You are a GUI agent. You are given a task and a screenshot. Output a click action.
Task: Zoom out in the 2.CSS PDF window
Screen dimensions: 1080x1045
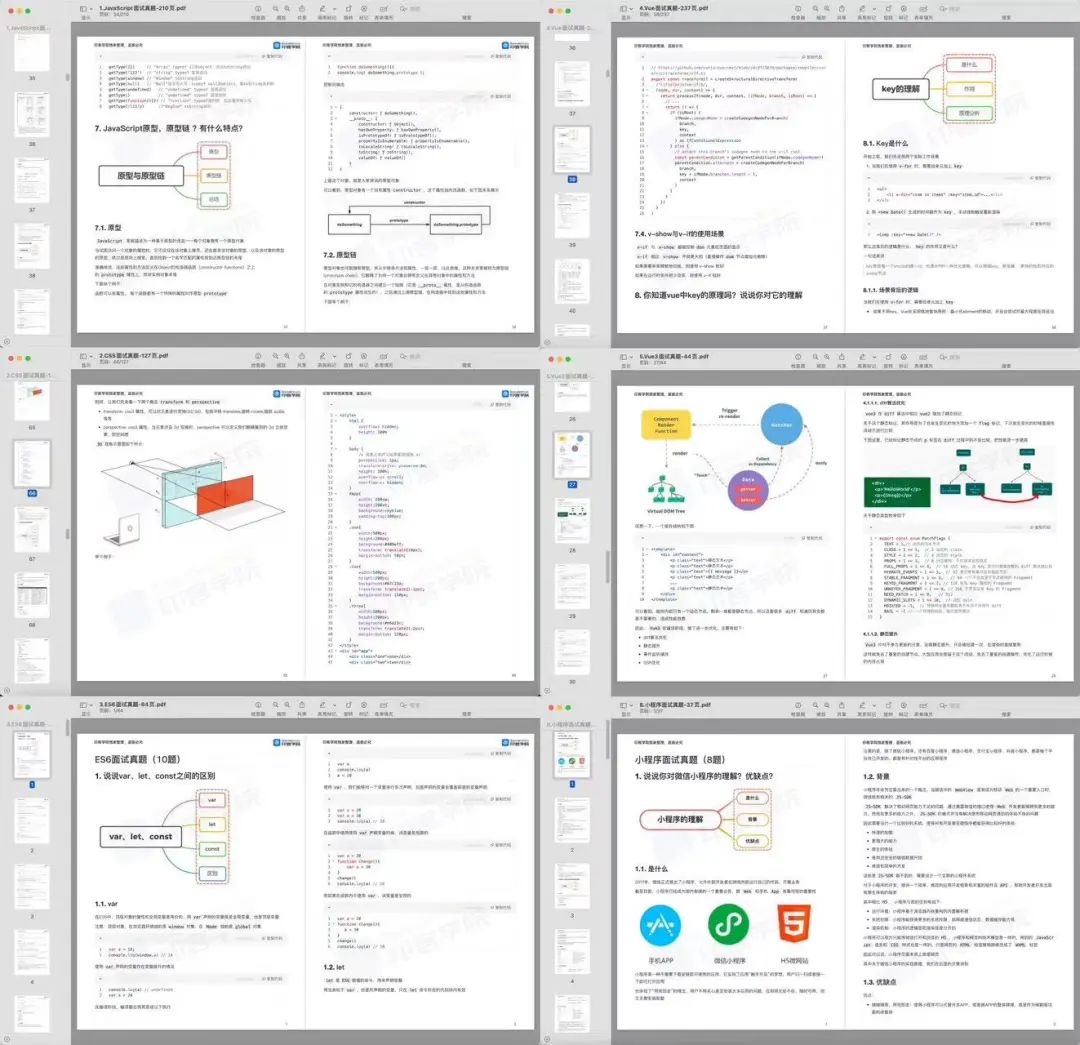275,357
